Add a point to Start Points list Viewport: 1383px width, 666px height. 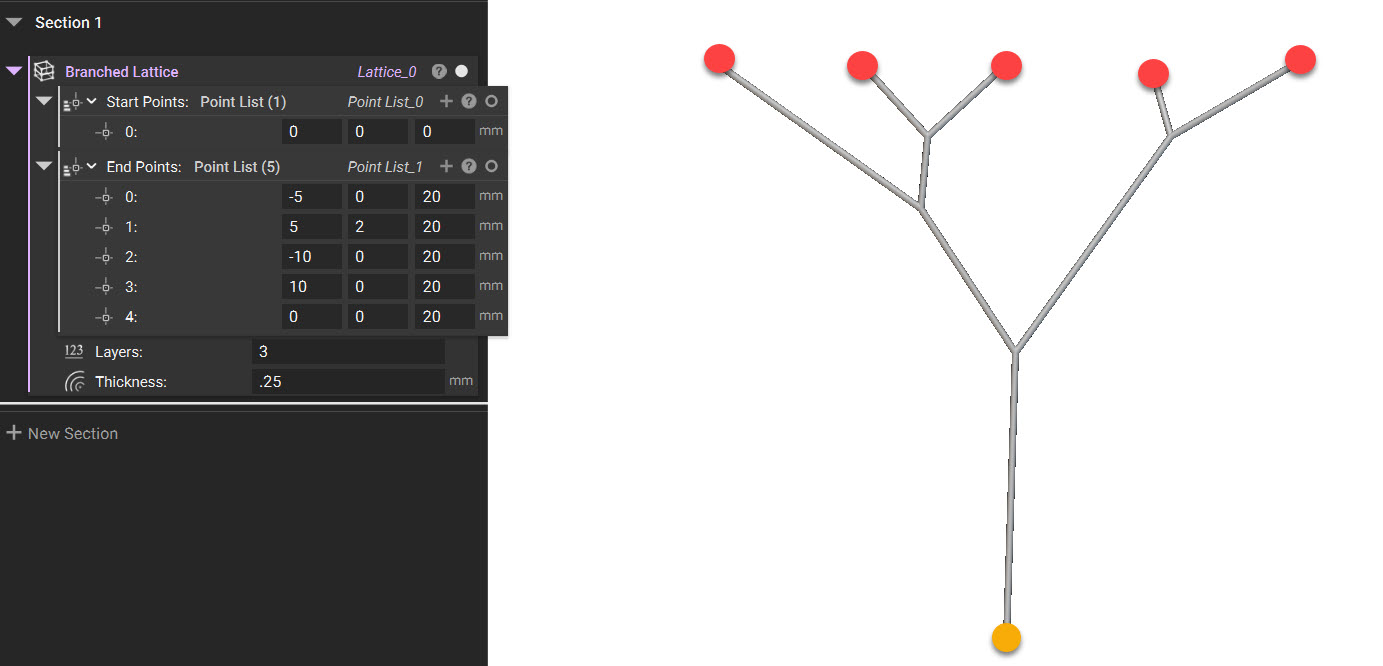coord(446,101)
